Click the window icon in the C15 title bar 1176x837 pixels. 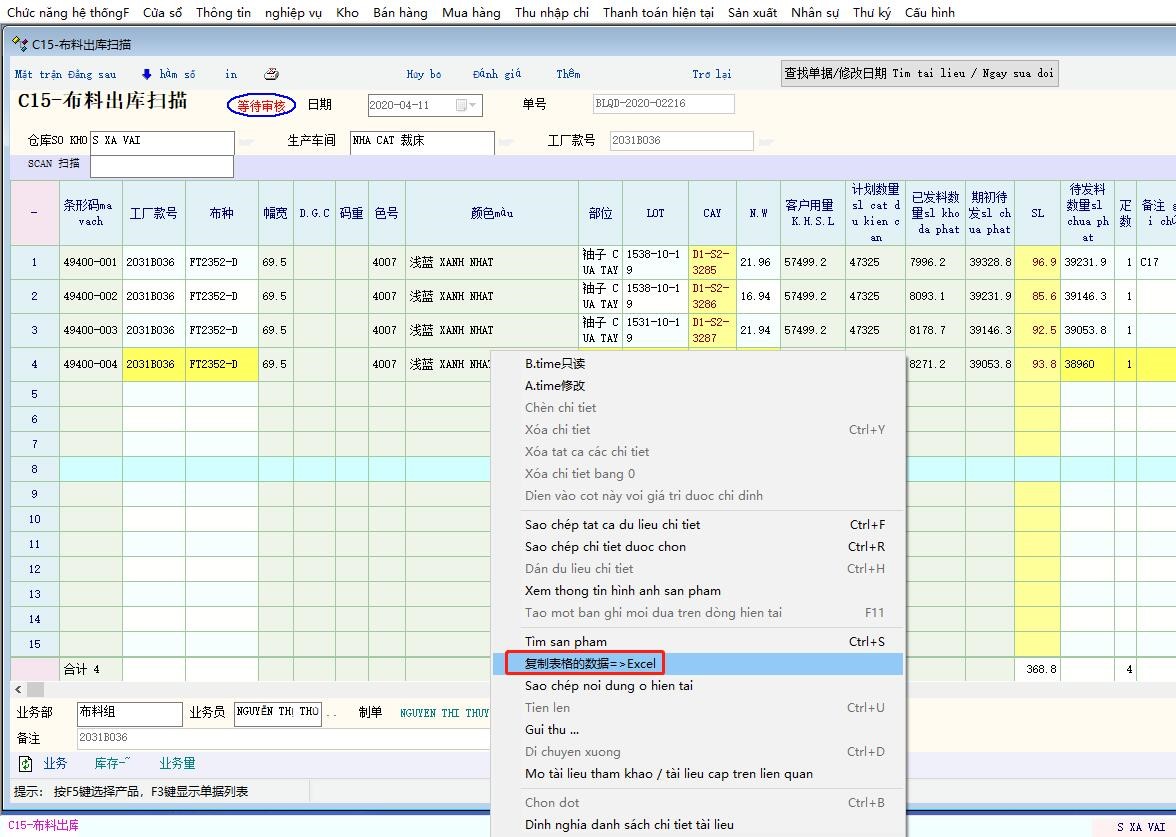pyautogui.click(x=19, y=44)
